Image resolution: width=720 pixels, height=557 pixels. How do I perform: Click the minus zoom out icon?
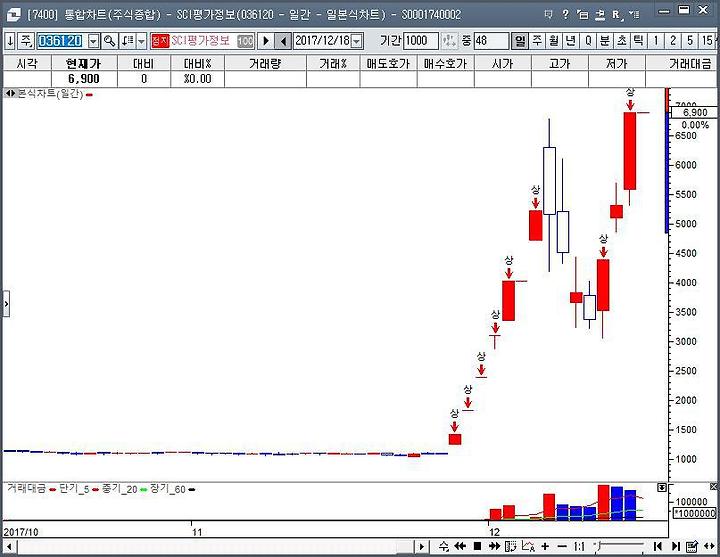point(562,546)
